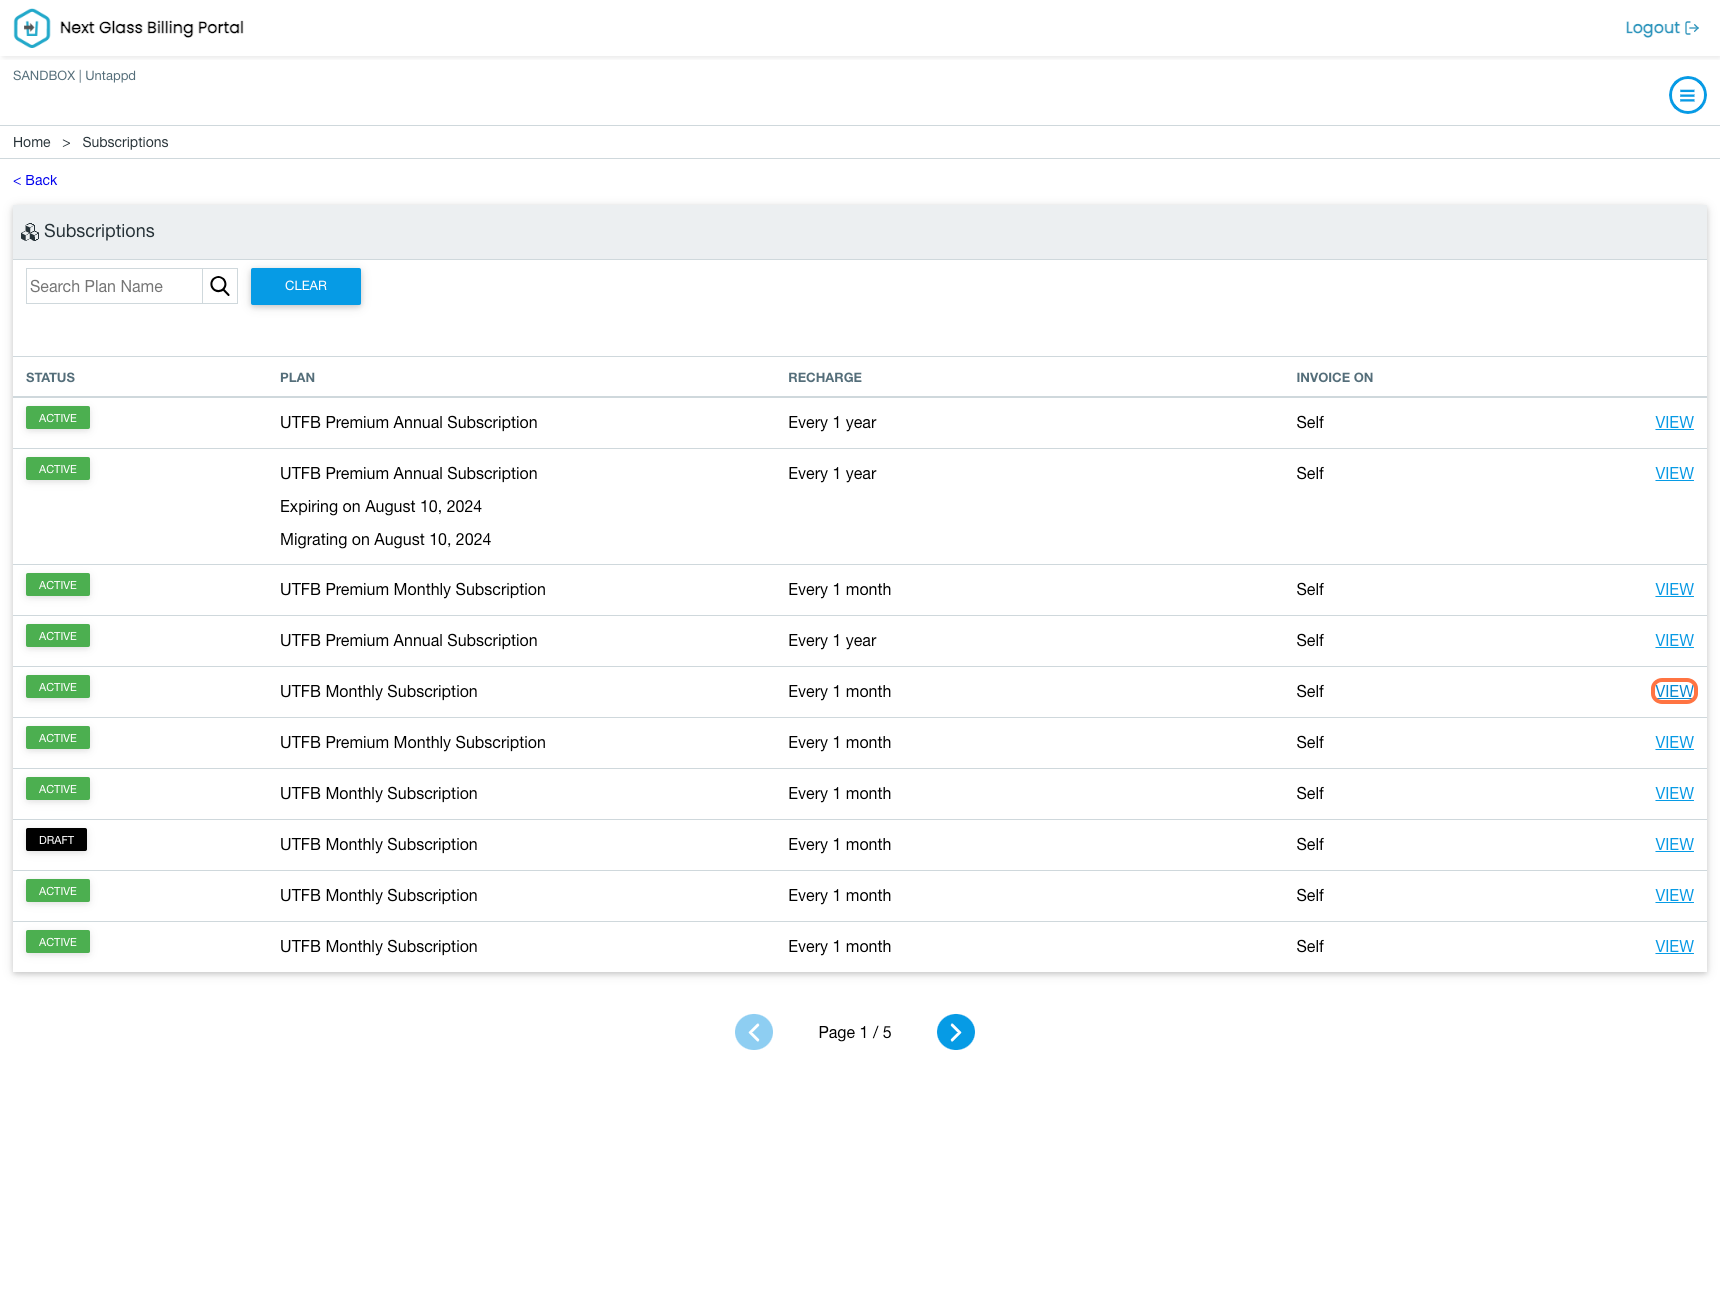Go to next page with right arrow
The image size is (1720, 1298).
(955, 1032)
